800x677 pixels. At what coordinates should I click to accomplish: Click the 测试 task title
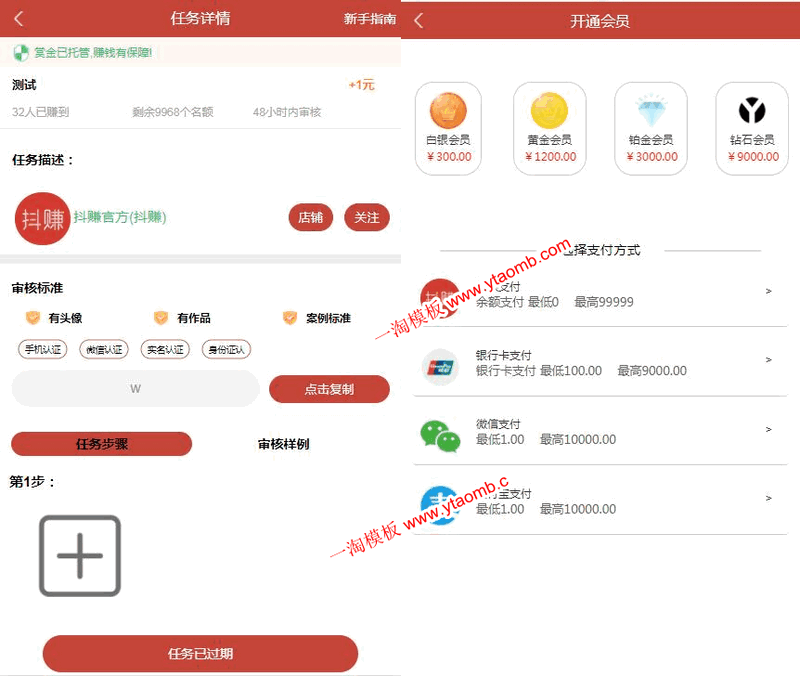[x=24, y=85]
